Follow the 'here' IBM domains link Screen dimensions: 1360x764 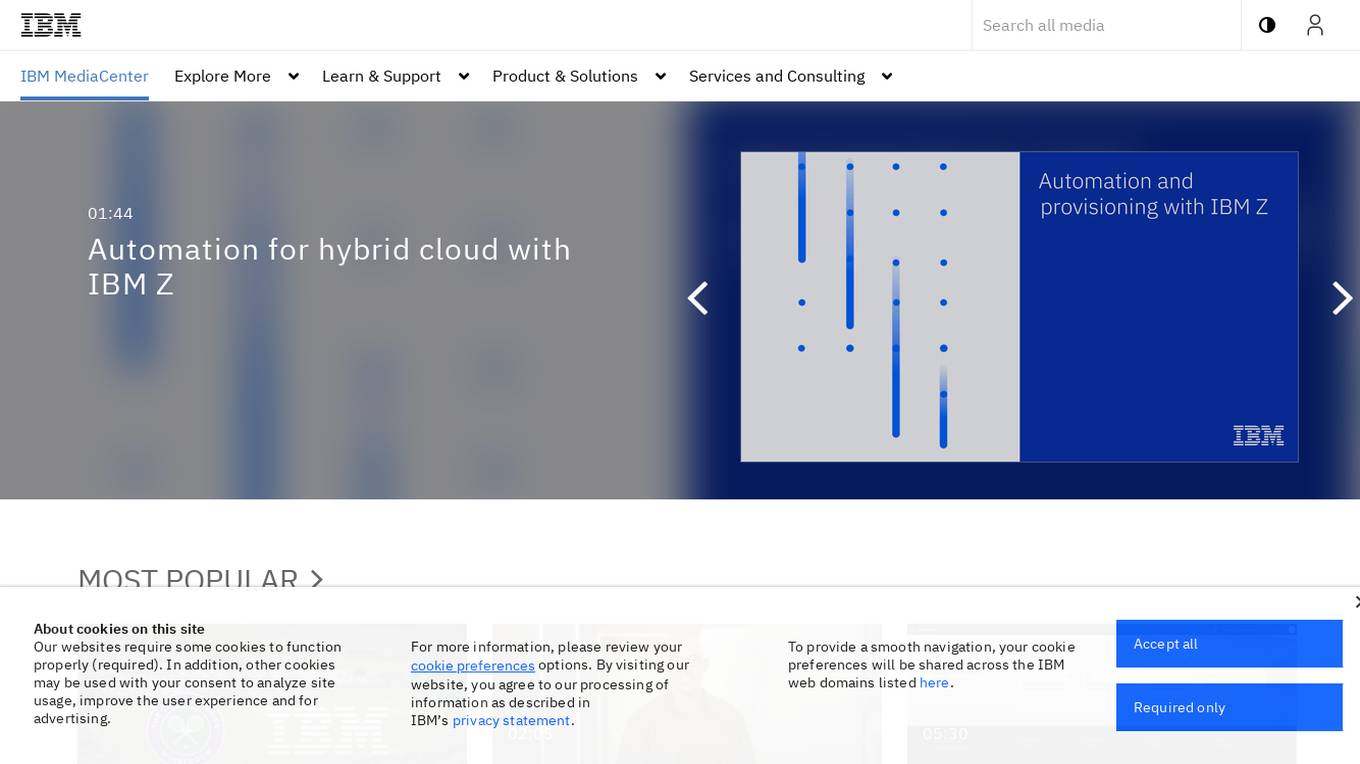tap(934, 683)
